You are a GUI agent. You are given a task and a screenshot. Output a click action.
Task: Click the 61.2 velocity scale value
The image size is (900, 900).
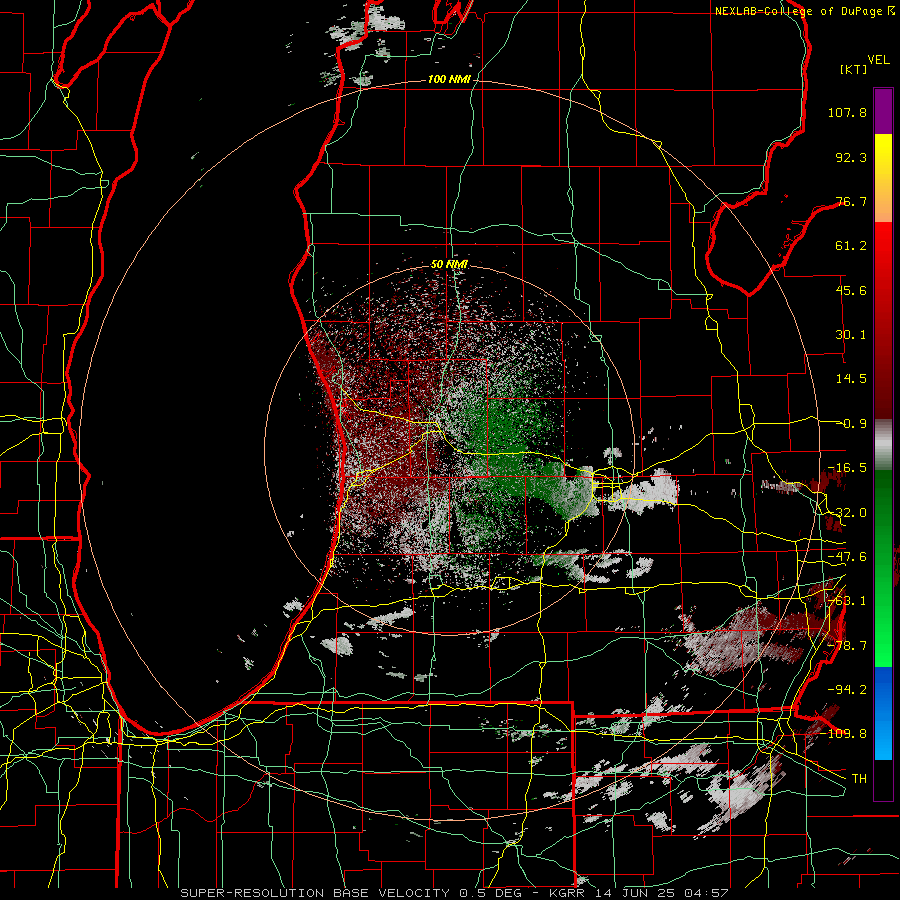[851, 246]
